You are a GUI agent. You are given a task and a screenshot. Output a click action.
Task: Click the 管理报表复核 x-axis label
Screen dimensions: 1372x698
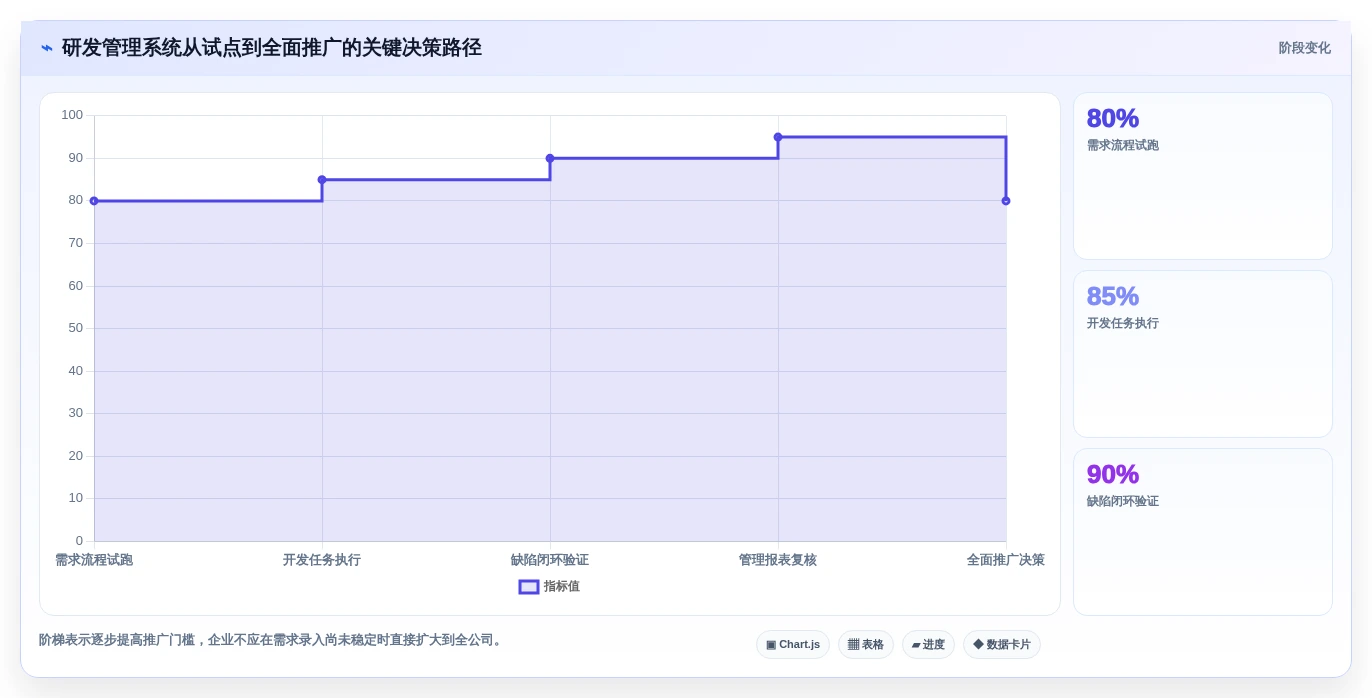point(778,560)
